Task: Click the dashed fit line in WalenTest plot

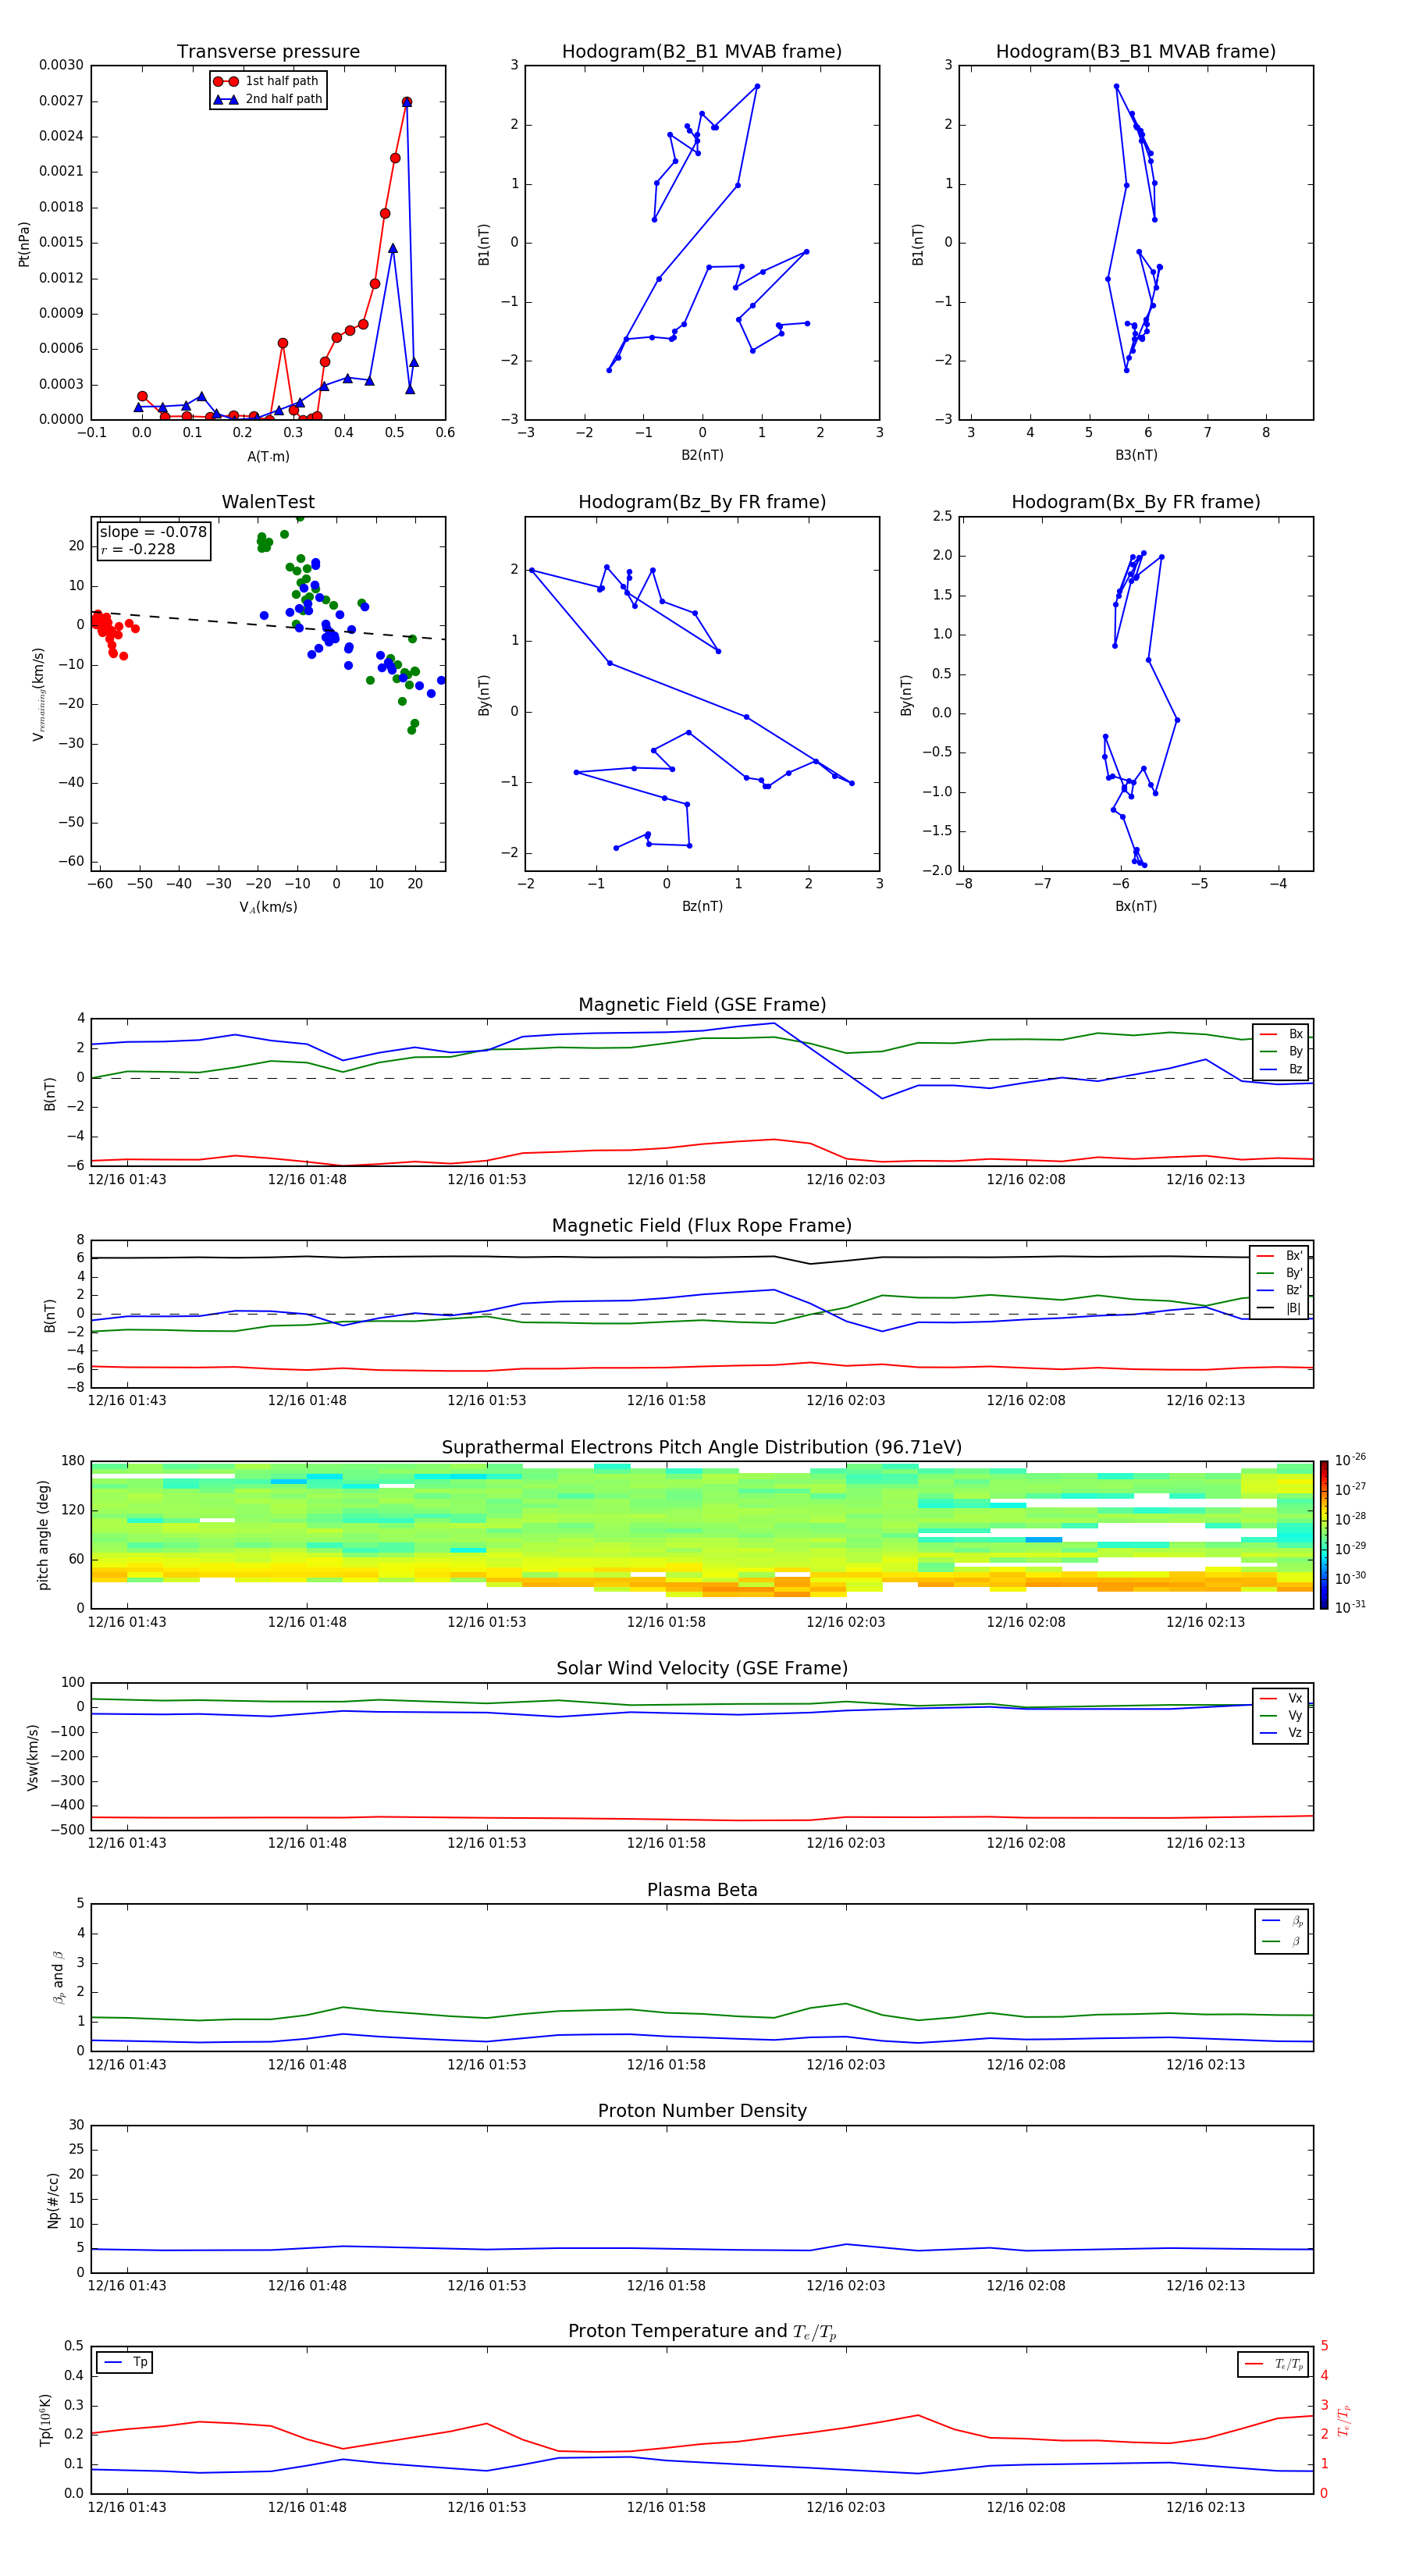Action: point(268,625)
